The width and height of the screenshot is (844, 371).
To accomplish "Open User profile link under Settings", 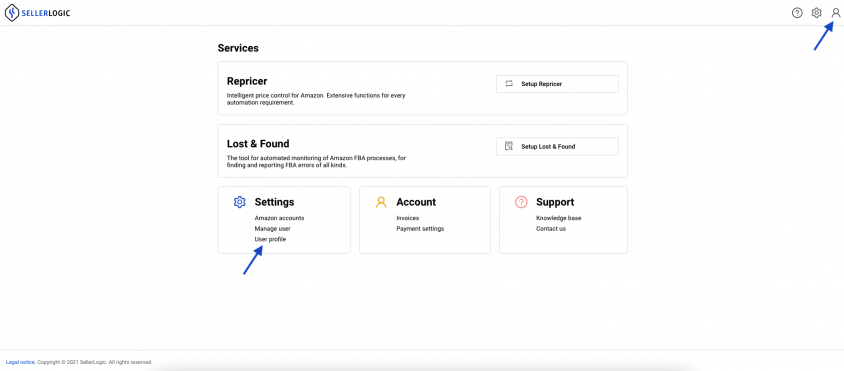I will pyautogui.click(x=270, y=239).
